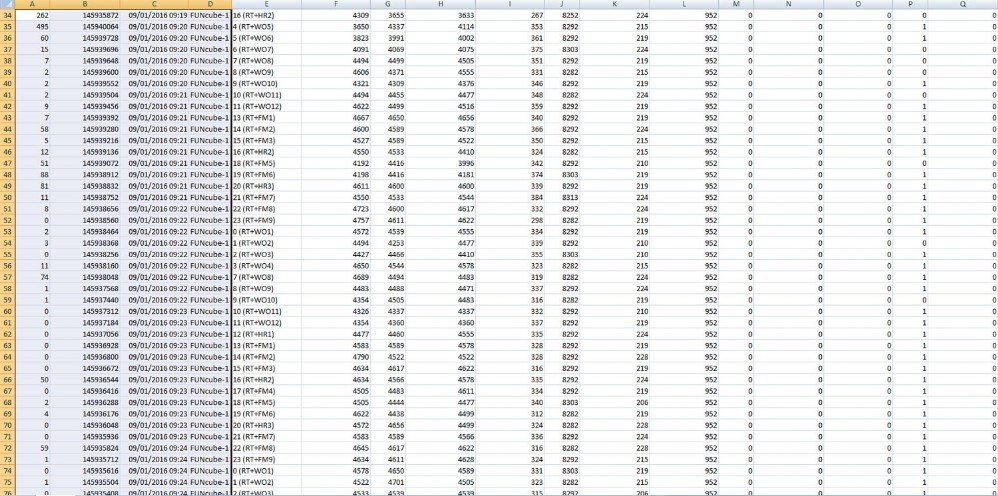998x496 pixels.
Task: Click cell containing 145936544
Action: click(x=85, y=379)
